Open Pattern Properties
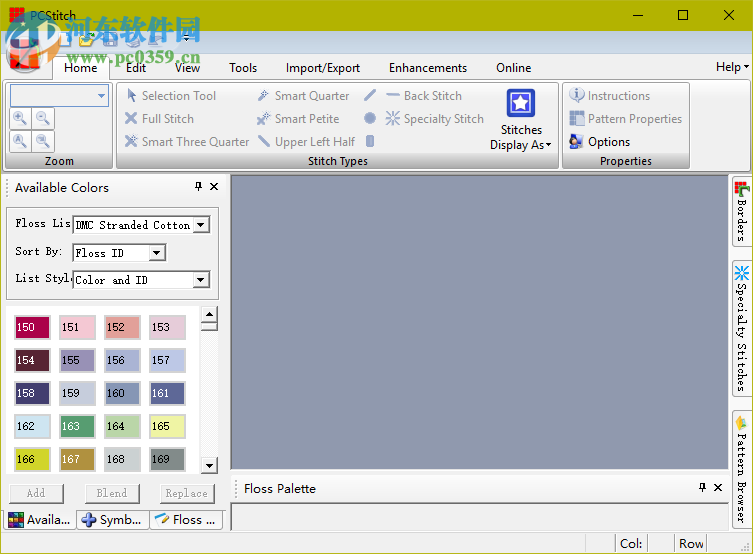Image resolution: width=753 pixels, height=554 pixels. point(625,119)
